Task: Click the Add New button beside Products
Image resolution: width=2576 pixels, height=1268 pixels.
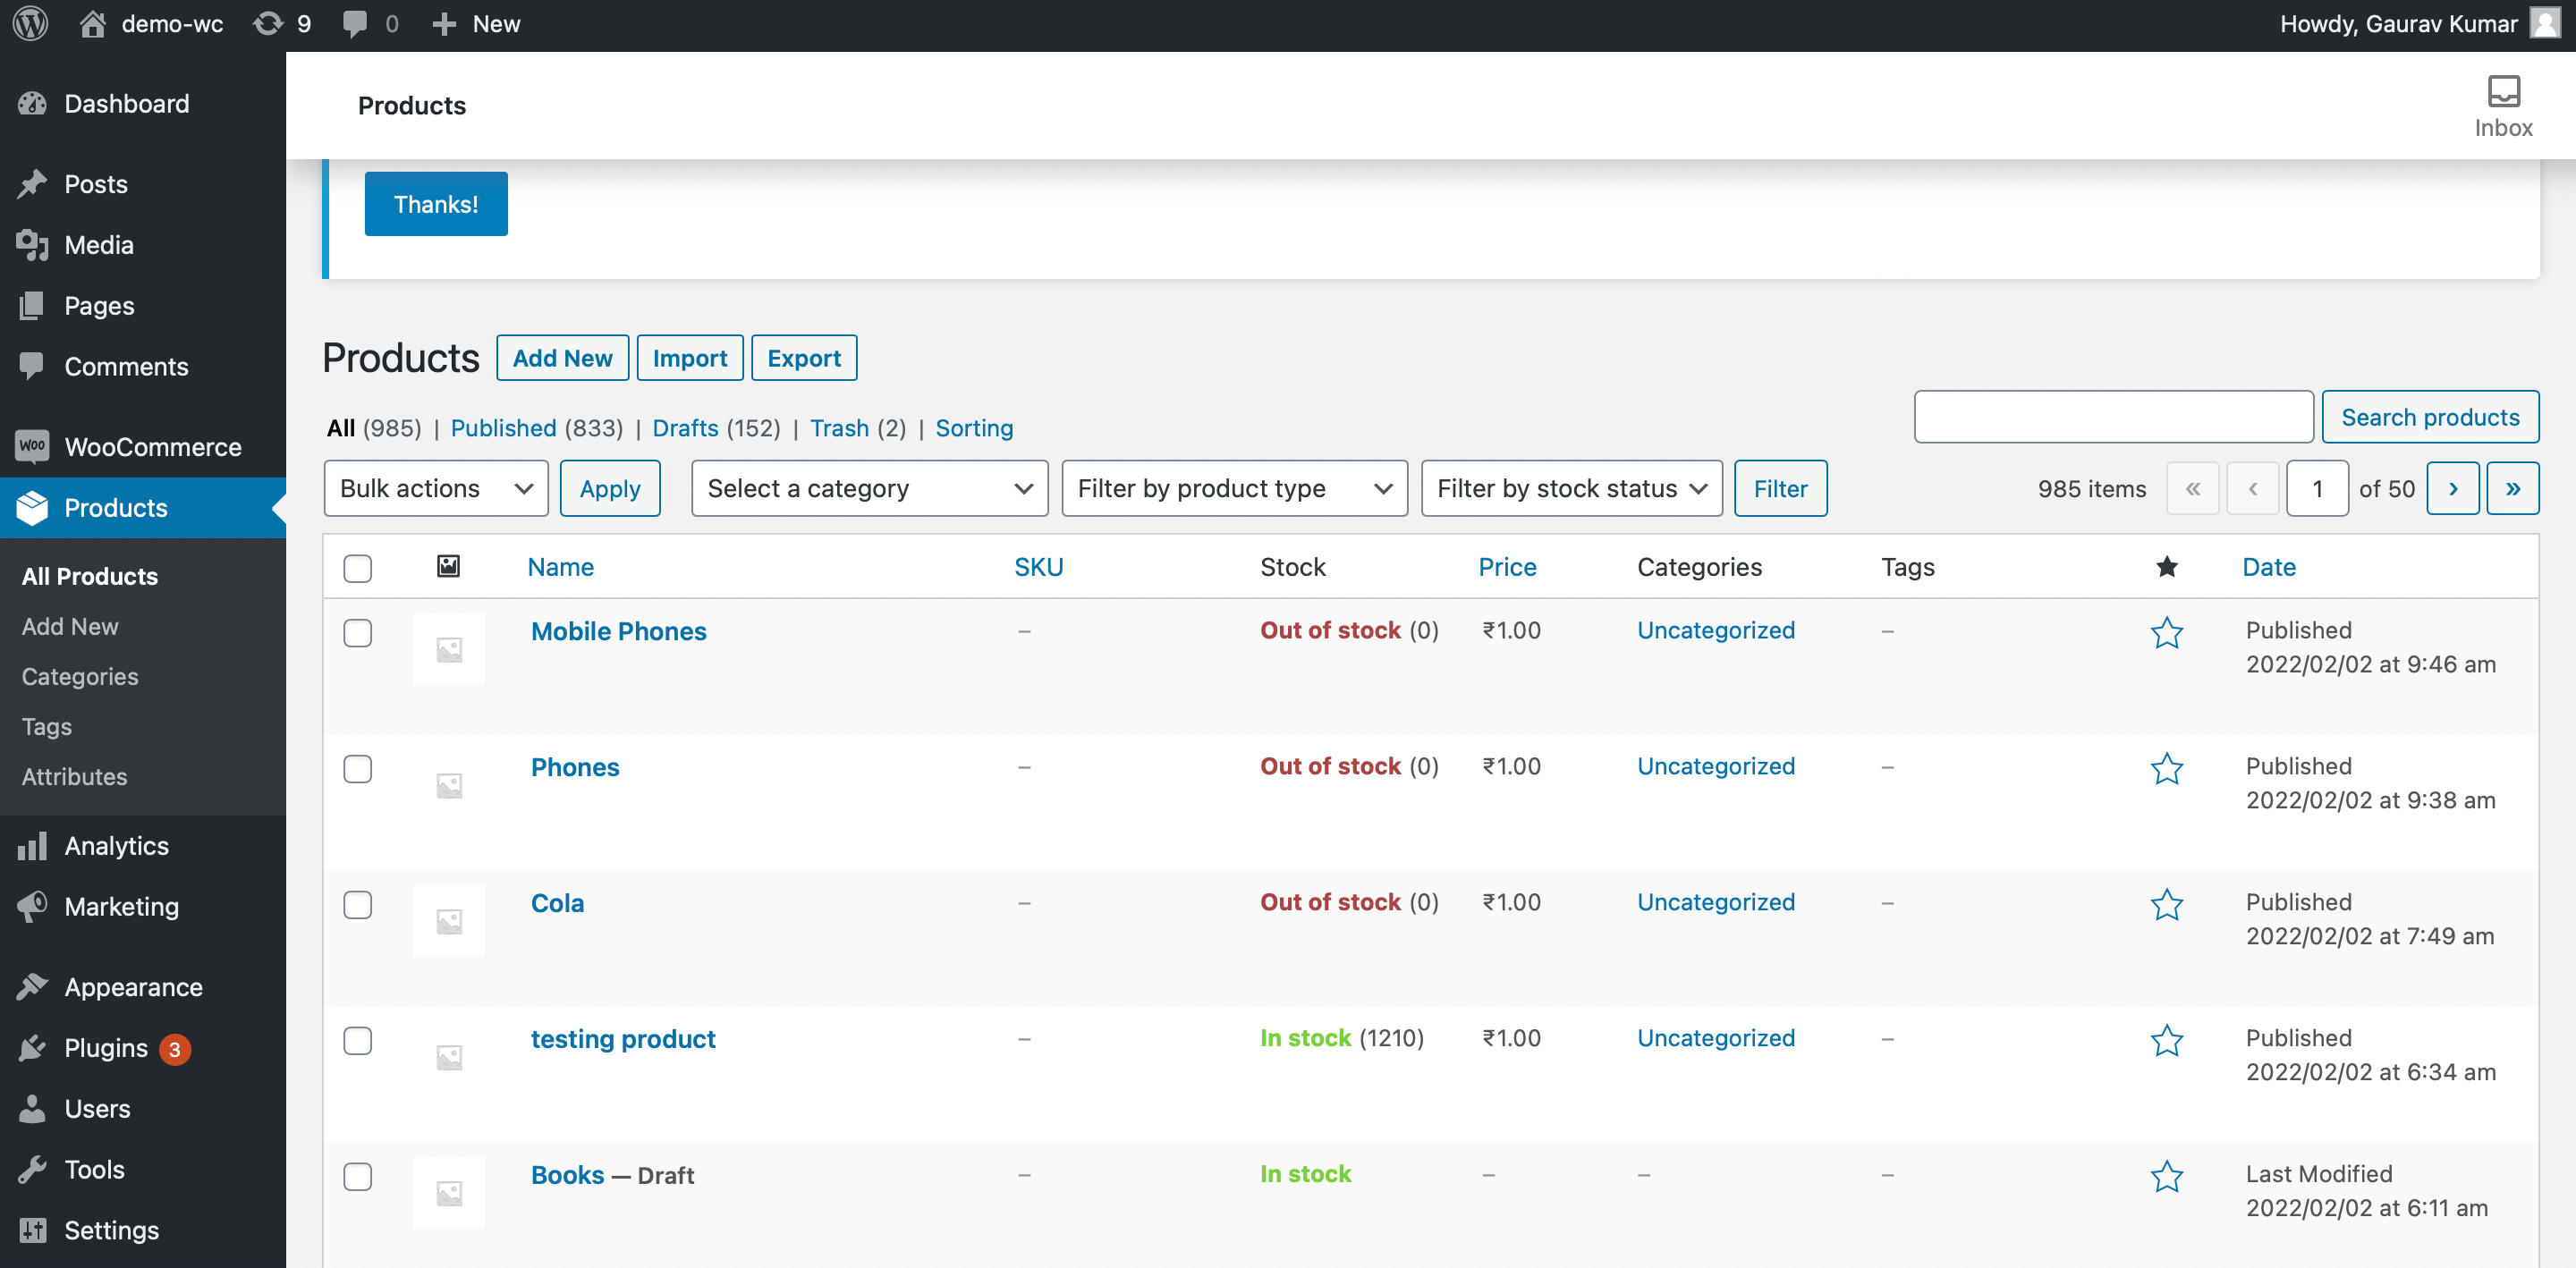Action: 562,358
